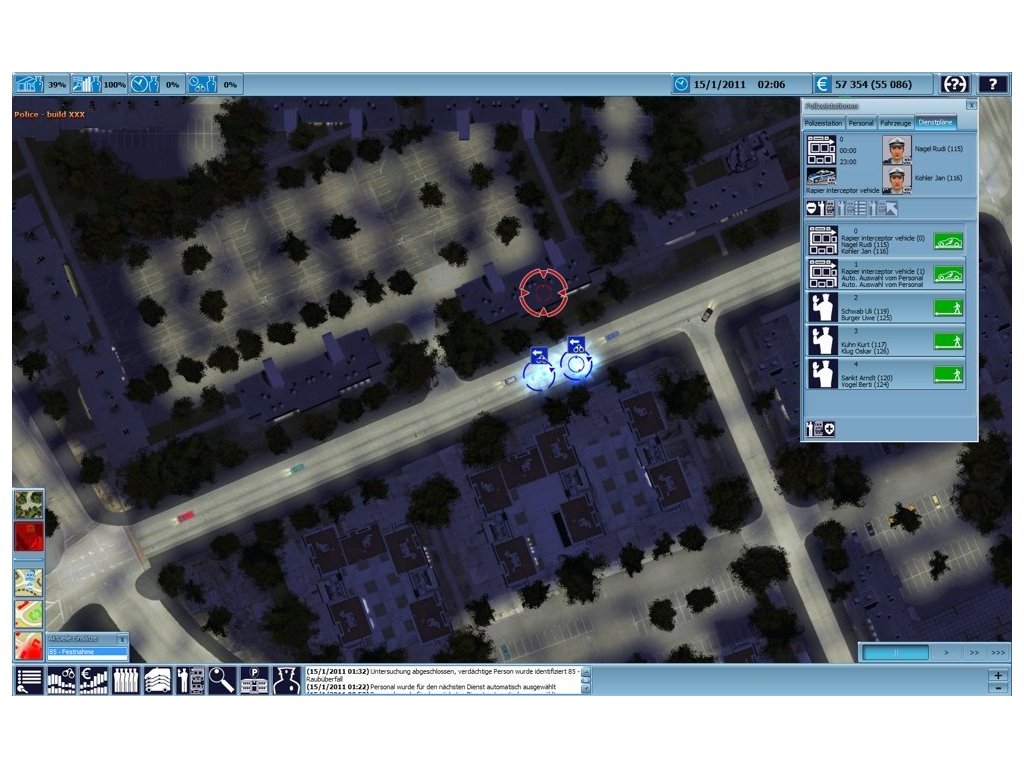1024x768 pixels.
Task: Switch to the Dienstpläne tab
Action: 935,122
